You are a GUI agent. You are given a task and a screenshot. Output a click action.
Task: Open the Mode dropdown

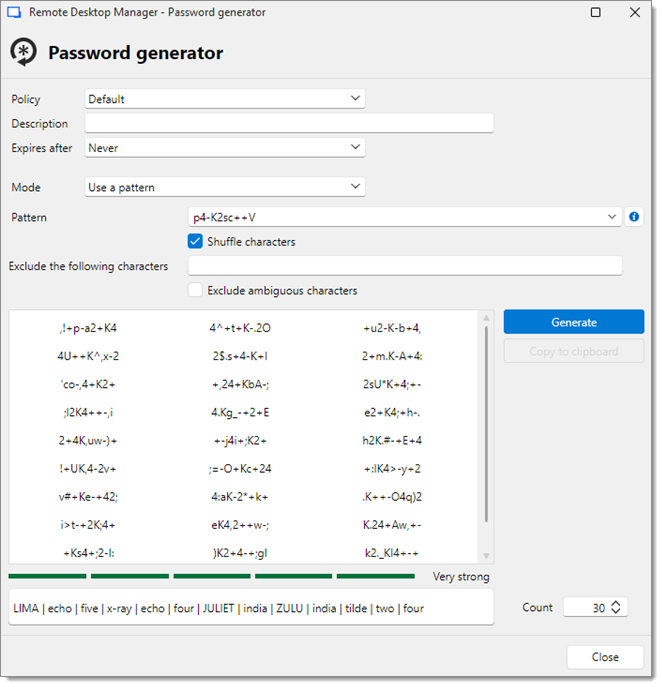pyautogui.click(x=226, y=188)
